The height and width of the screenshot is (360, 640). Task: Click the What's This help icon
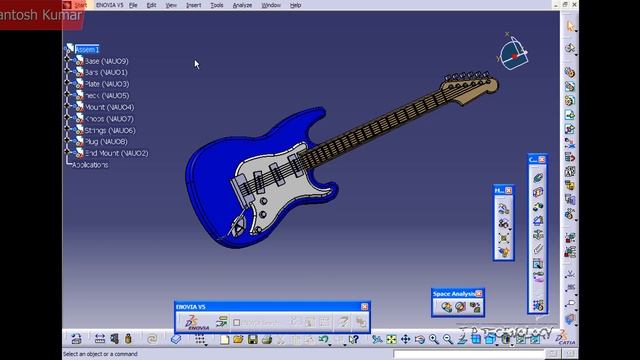(x=353, y=339)
